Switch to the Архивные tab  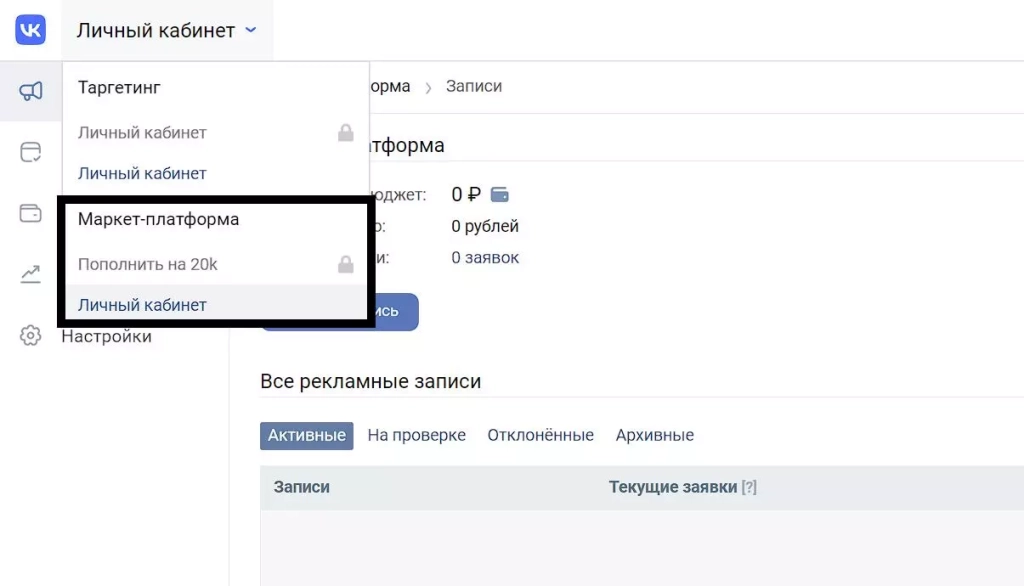click(654, 436)
